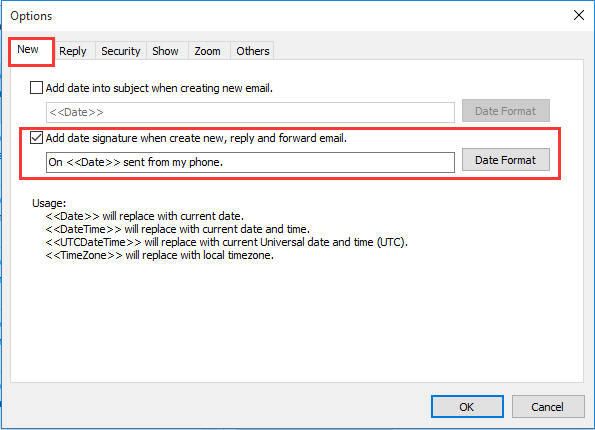Enable the add date into subject checkbox
Viewport: 595px width, 430px height.
[x=36, y=88]
